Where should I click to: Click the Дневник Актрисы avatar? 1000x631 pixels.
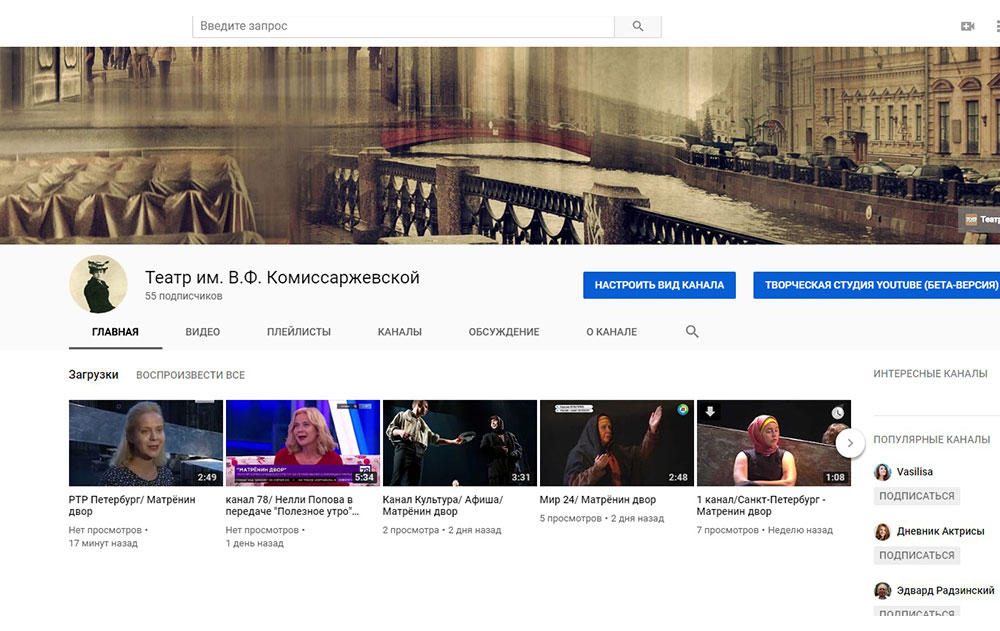[x=883, y=531]
